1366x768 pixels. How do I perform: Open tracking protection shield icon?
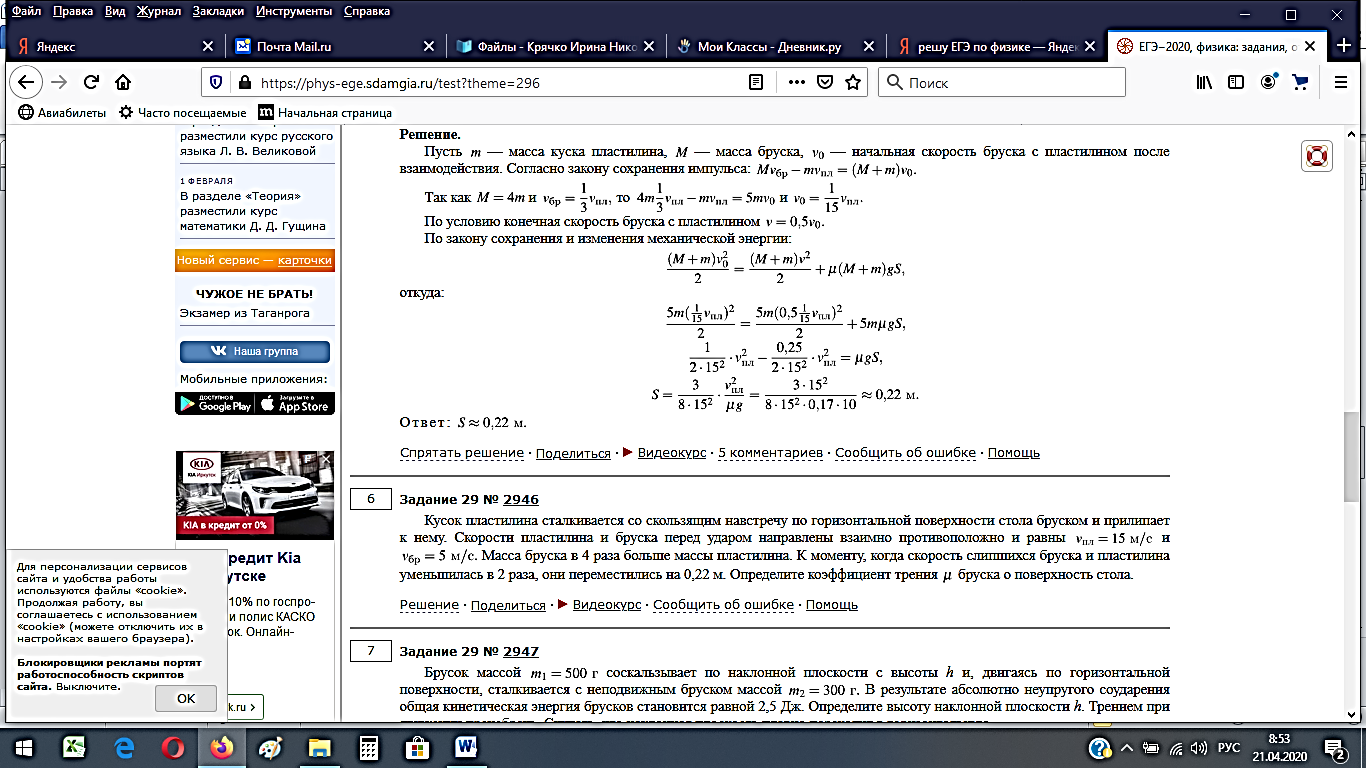[x=215, y=83]
